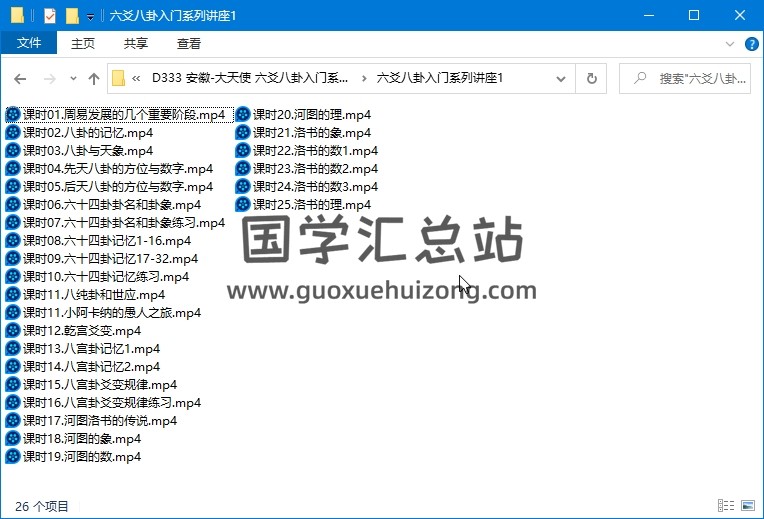
Task: Click the New folder quick access icon
Action: coord(72,16)
